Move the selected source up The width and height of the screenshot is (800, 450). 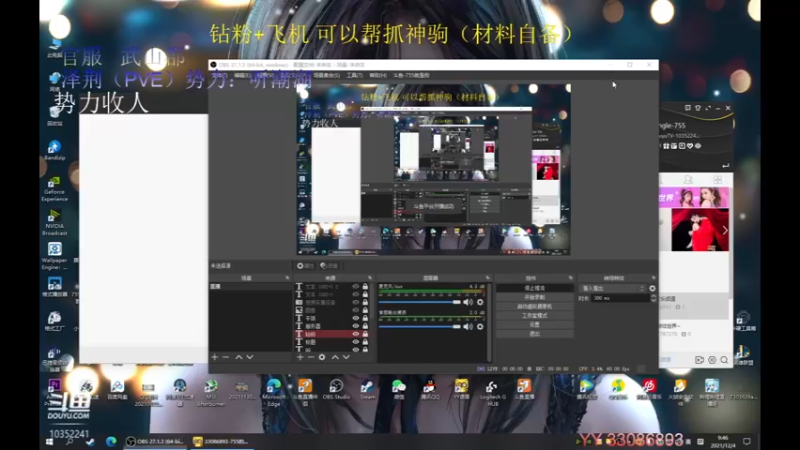click(335, 357)
